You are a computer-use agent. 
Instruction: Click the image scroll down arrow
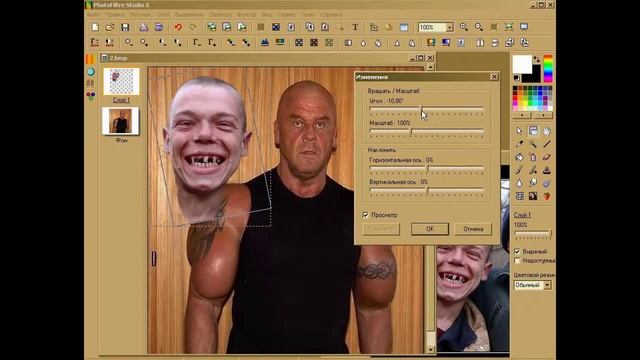click(431, 349)
